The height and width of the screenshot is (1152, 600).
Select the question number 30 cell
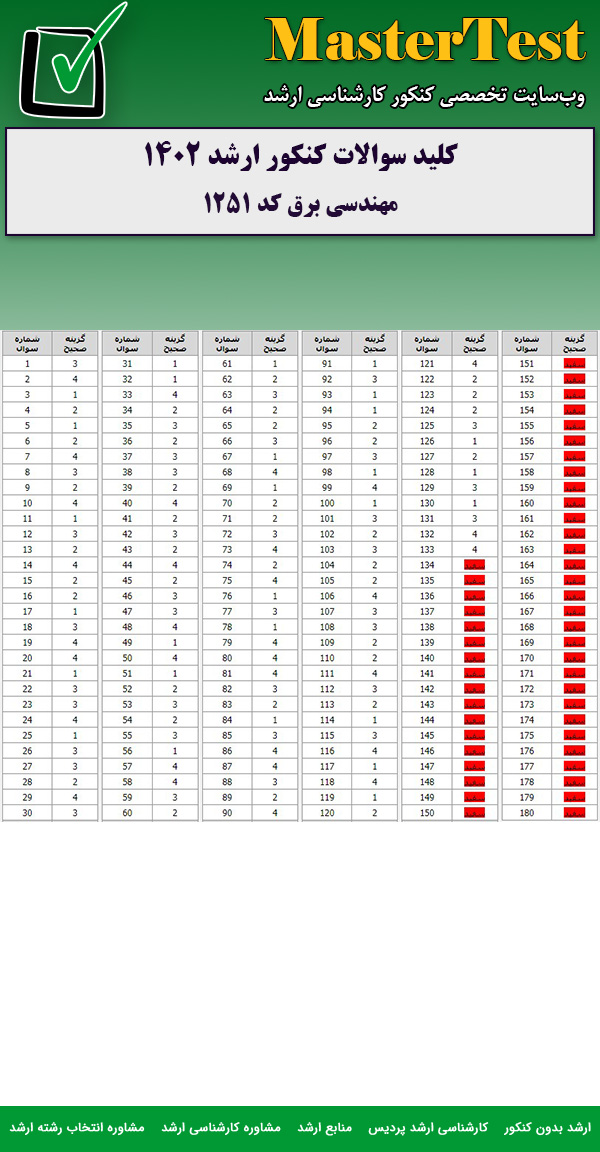pyautogui.click(x=27, y=813)
